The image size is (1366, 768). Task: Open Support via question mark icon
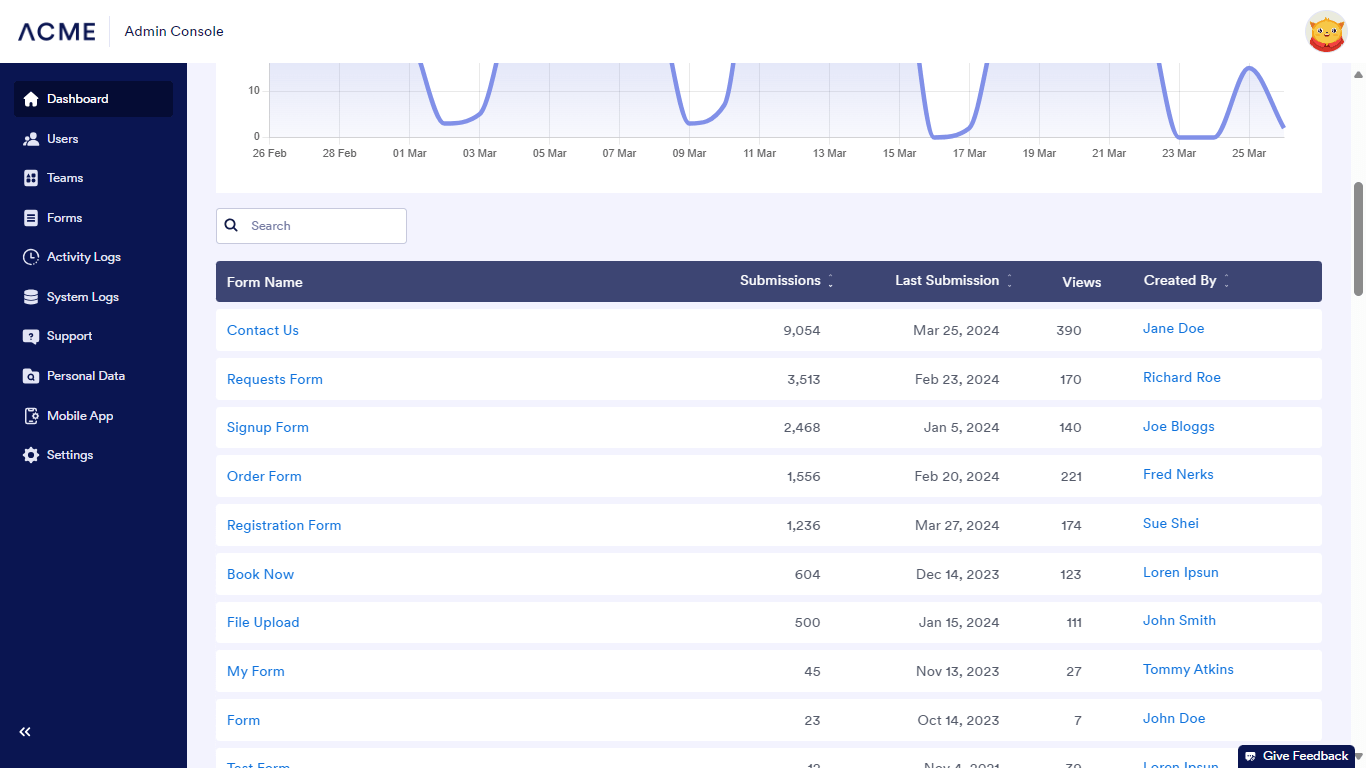[x=31, y=336]
